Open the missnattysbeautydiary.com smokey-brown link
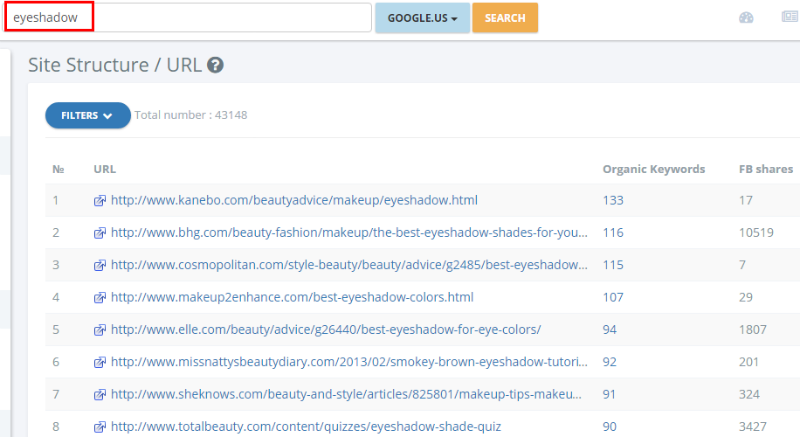 pyautogui.click(x=349, y=362)
